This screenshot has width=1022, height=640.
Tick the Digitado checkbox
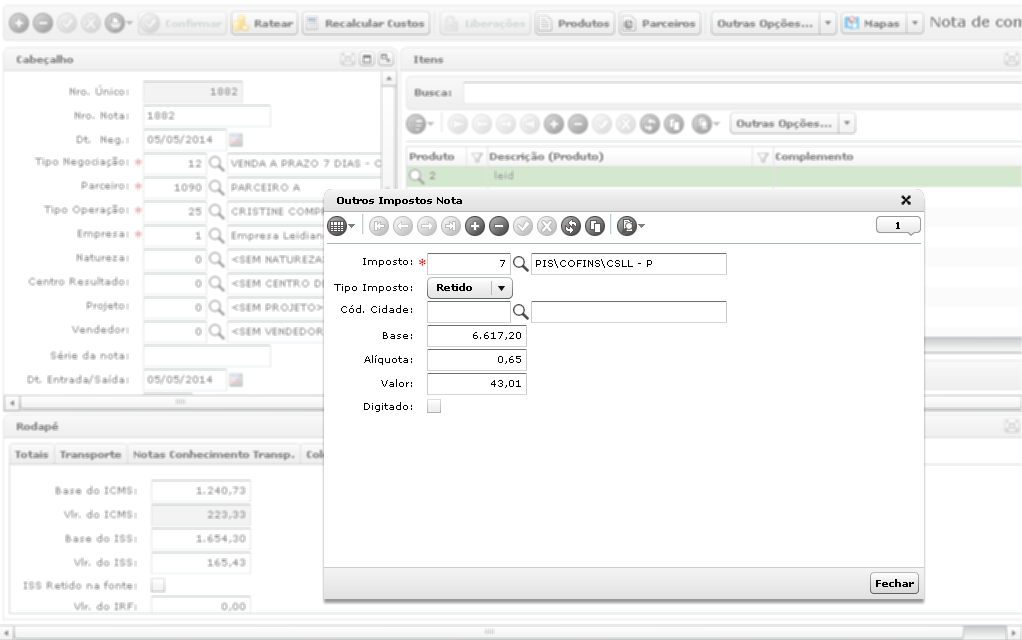click(434, 407)
